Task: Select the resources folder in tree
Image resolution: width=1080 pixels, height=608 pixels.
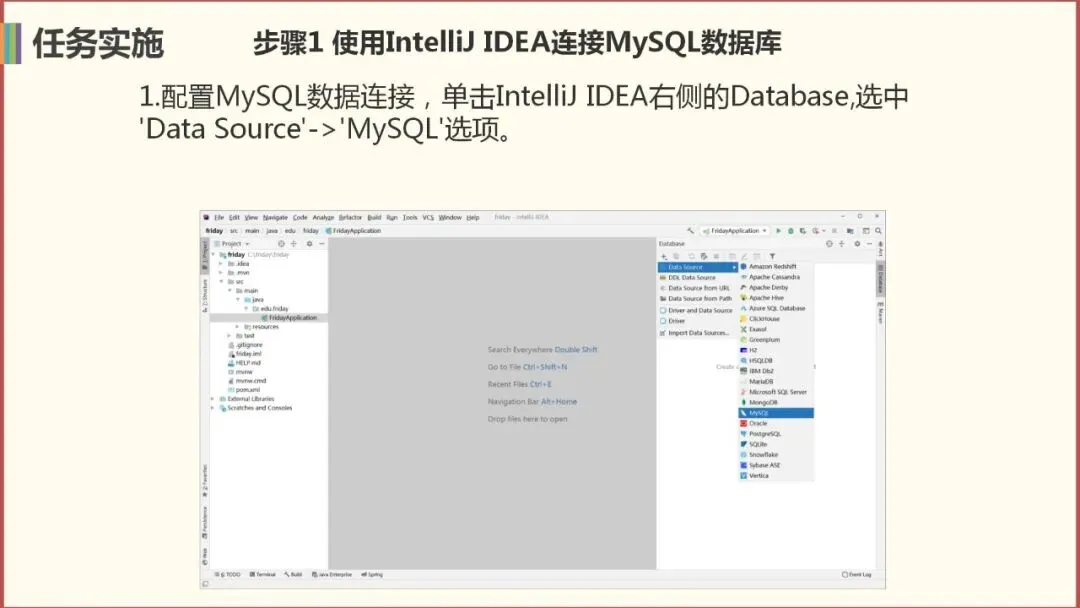Action: point(261,327)
